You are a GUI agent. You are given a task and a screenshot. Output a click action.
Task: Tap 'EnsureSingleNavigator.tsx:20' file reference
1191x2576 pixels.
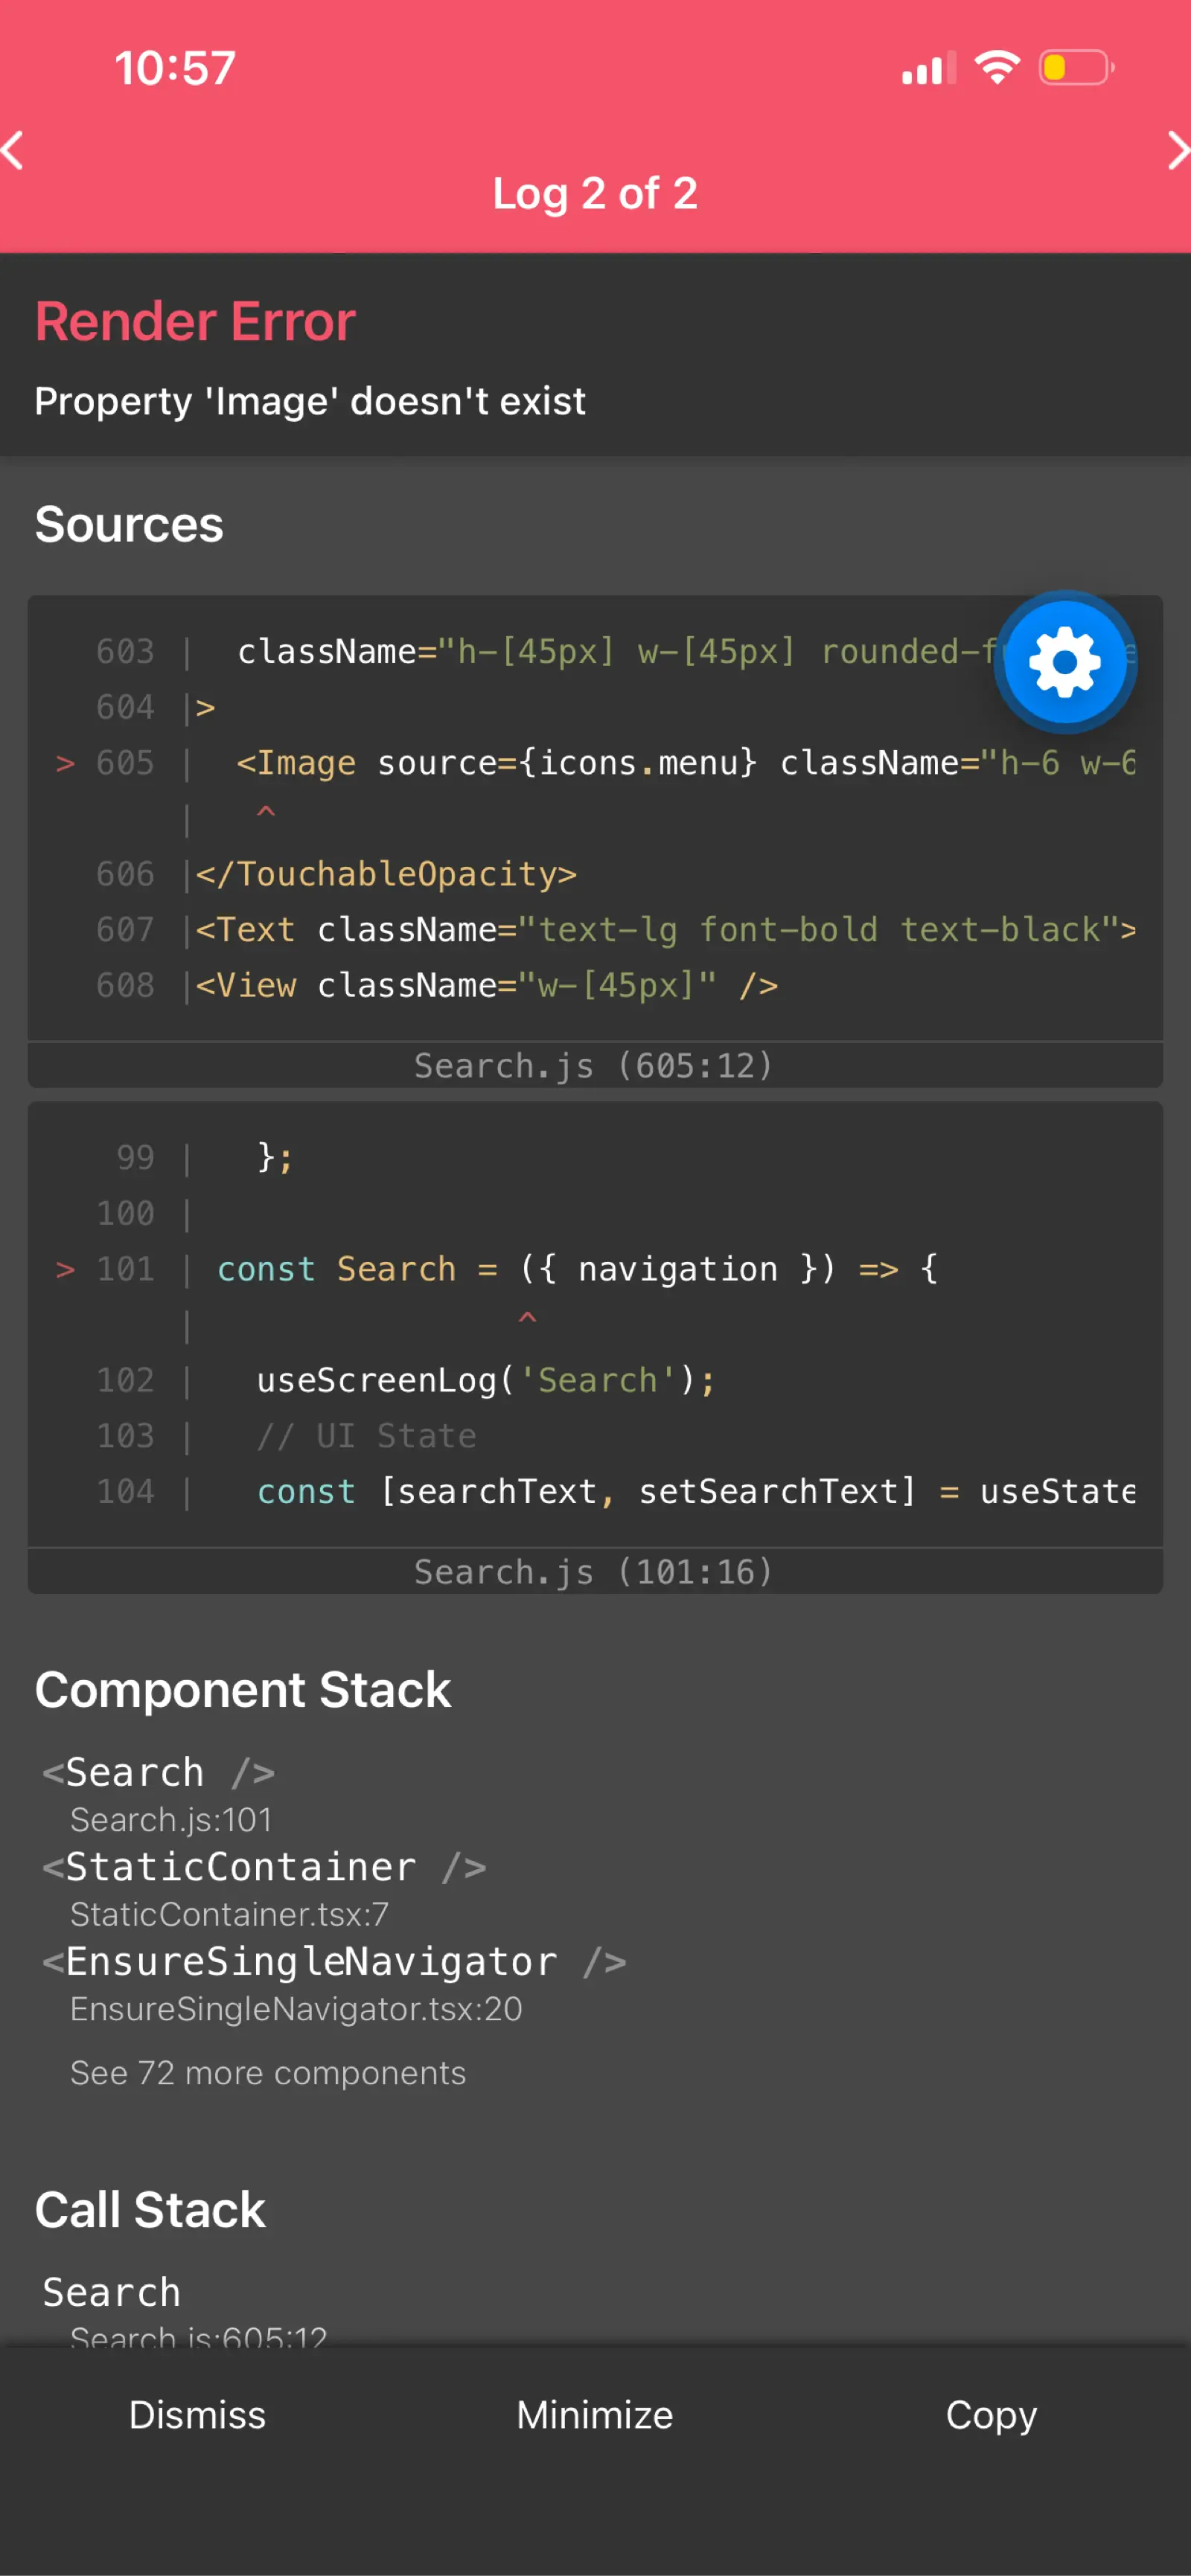296,2009
